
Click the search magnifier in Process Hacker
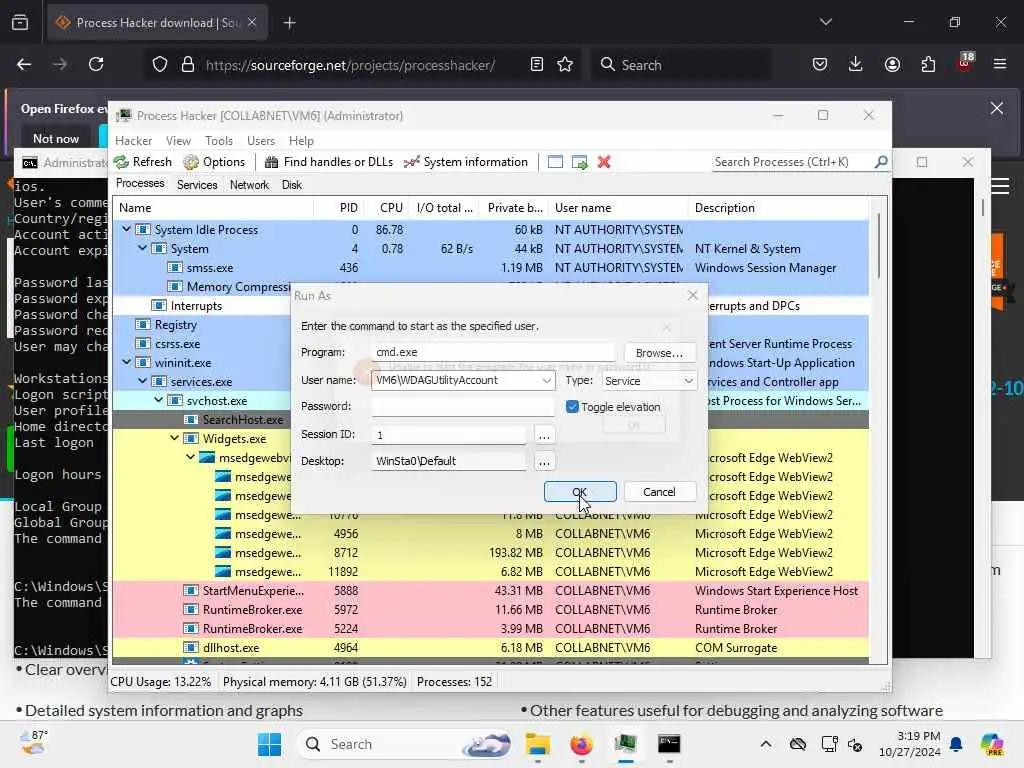[881, 161]
